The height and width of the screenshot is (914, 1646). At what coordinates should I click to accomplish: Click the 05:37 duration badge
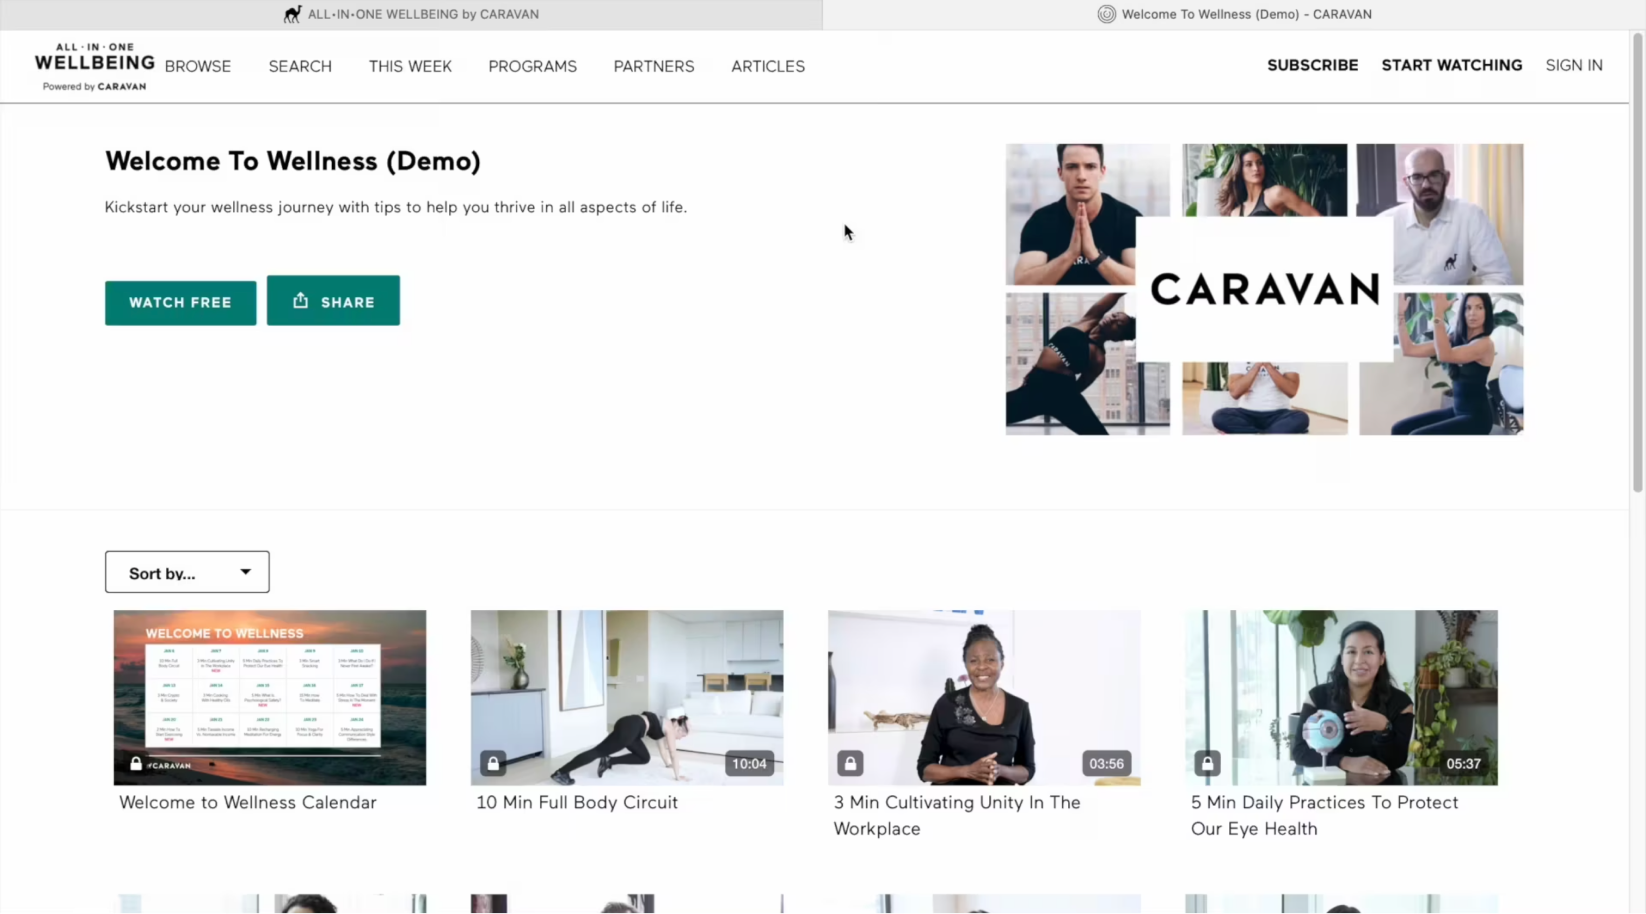[x=1463, y=763]
